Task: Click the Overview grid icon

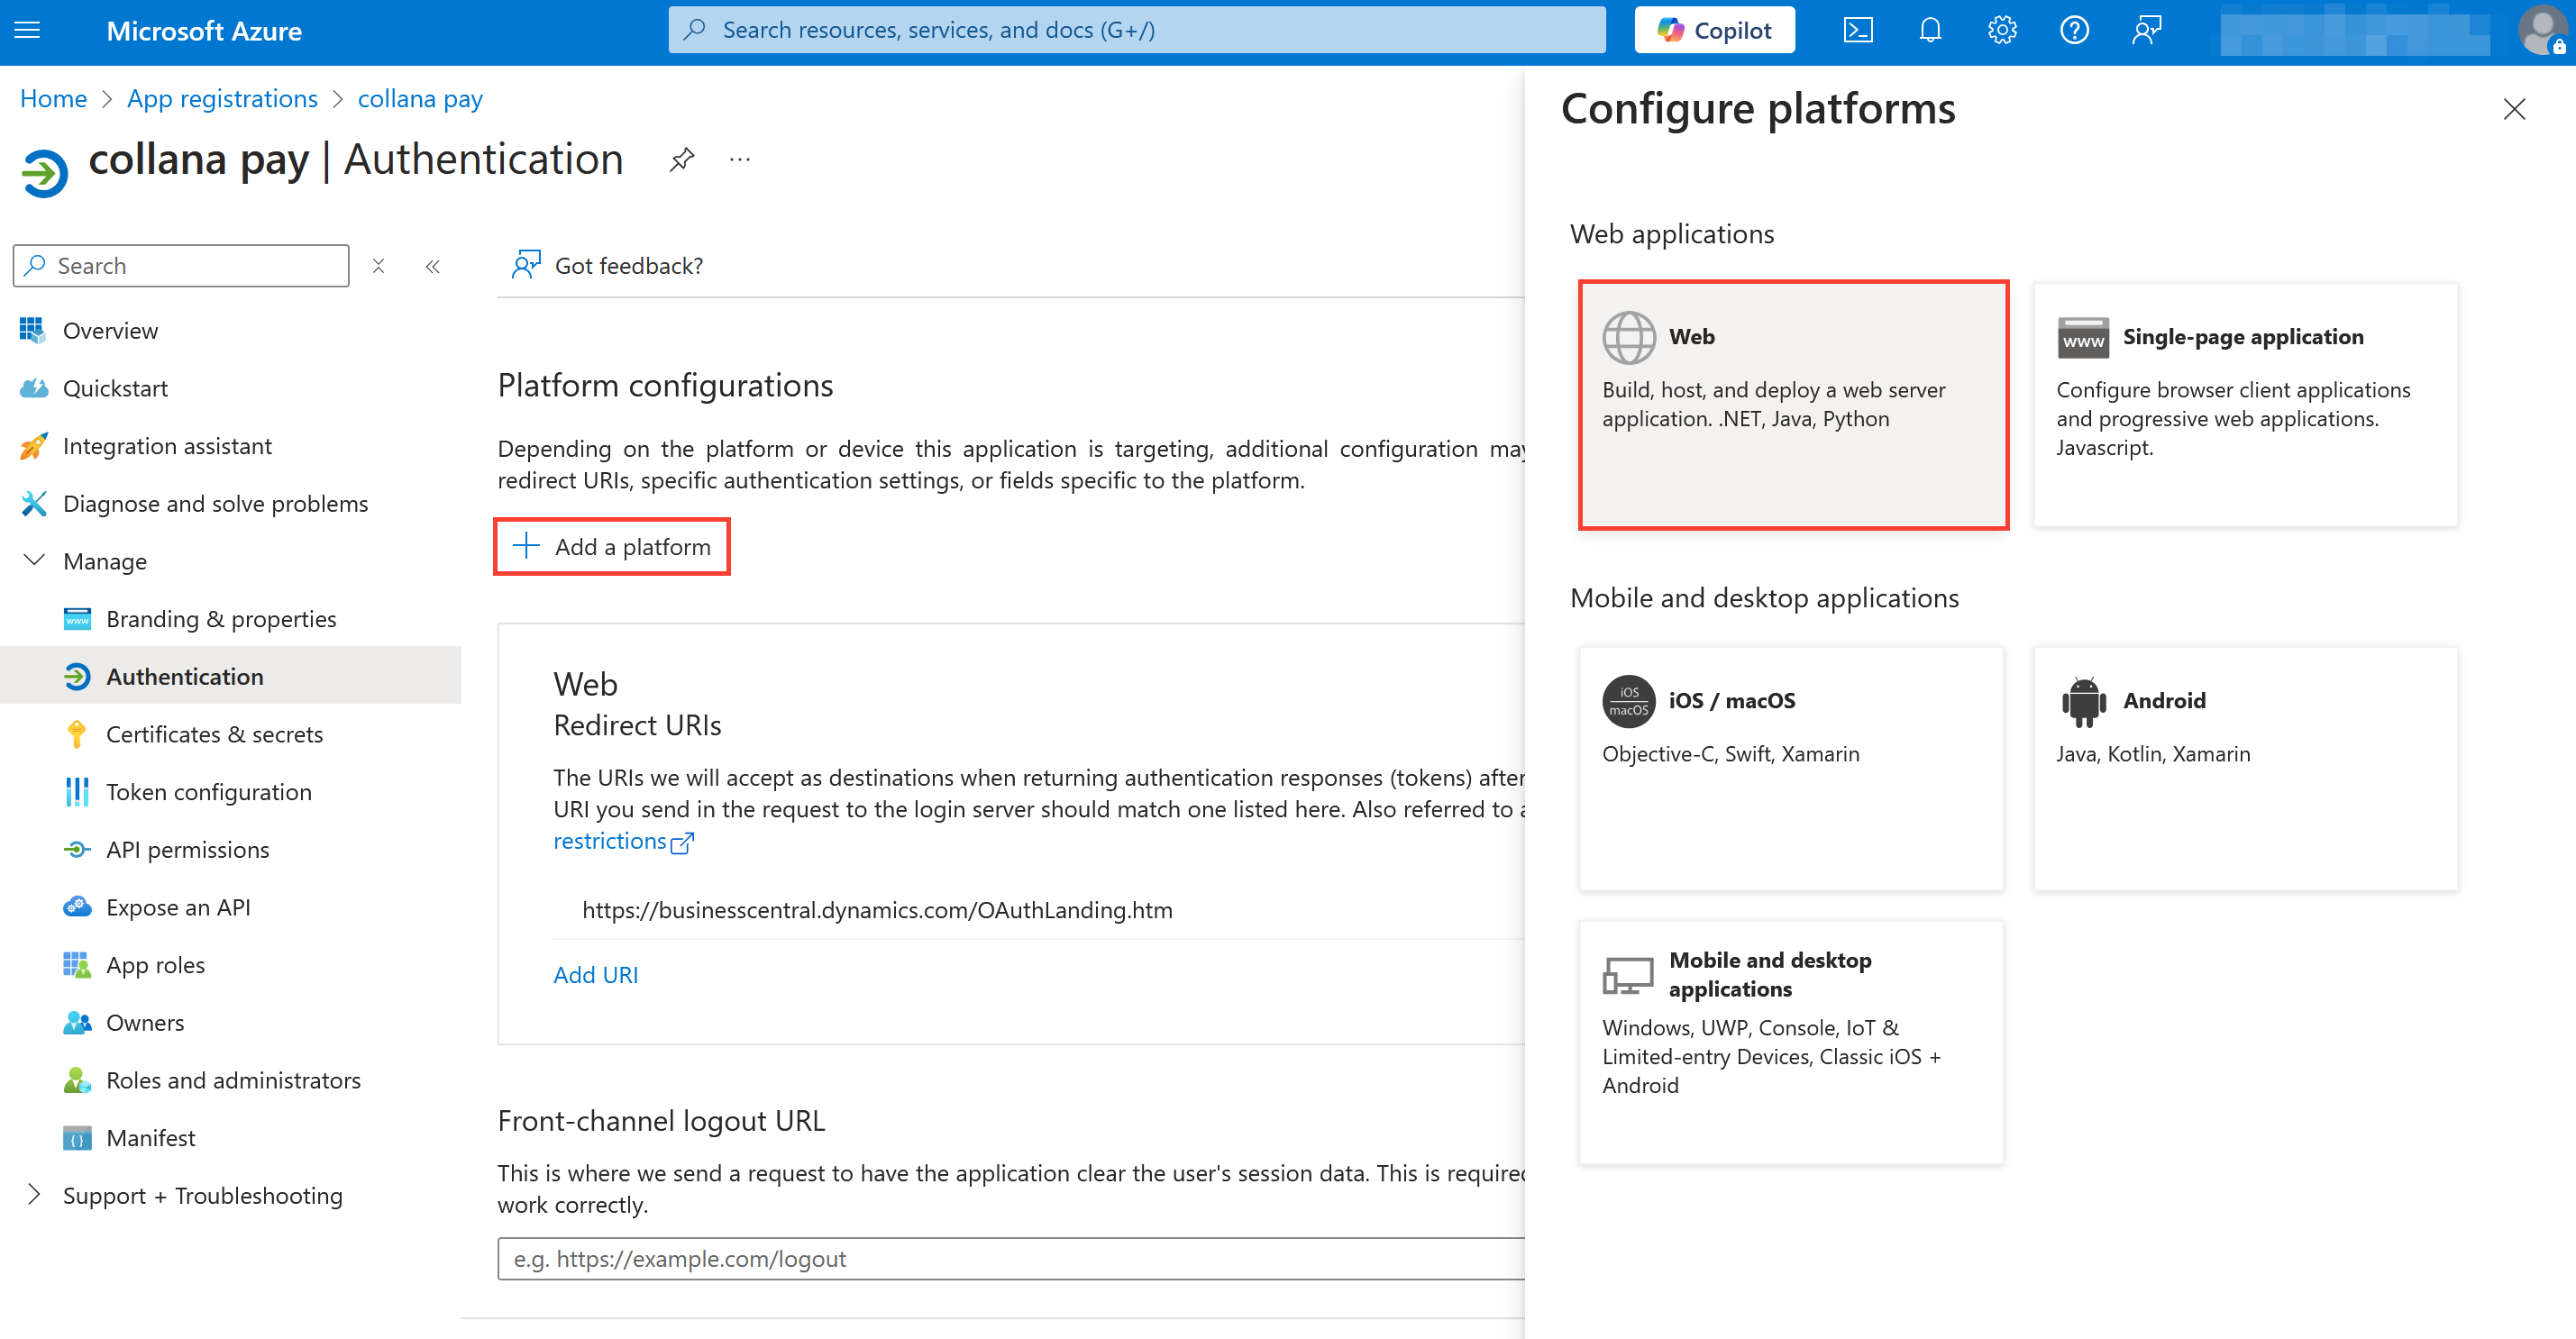Action: pyautogui.click(x=32, y=330)
